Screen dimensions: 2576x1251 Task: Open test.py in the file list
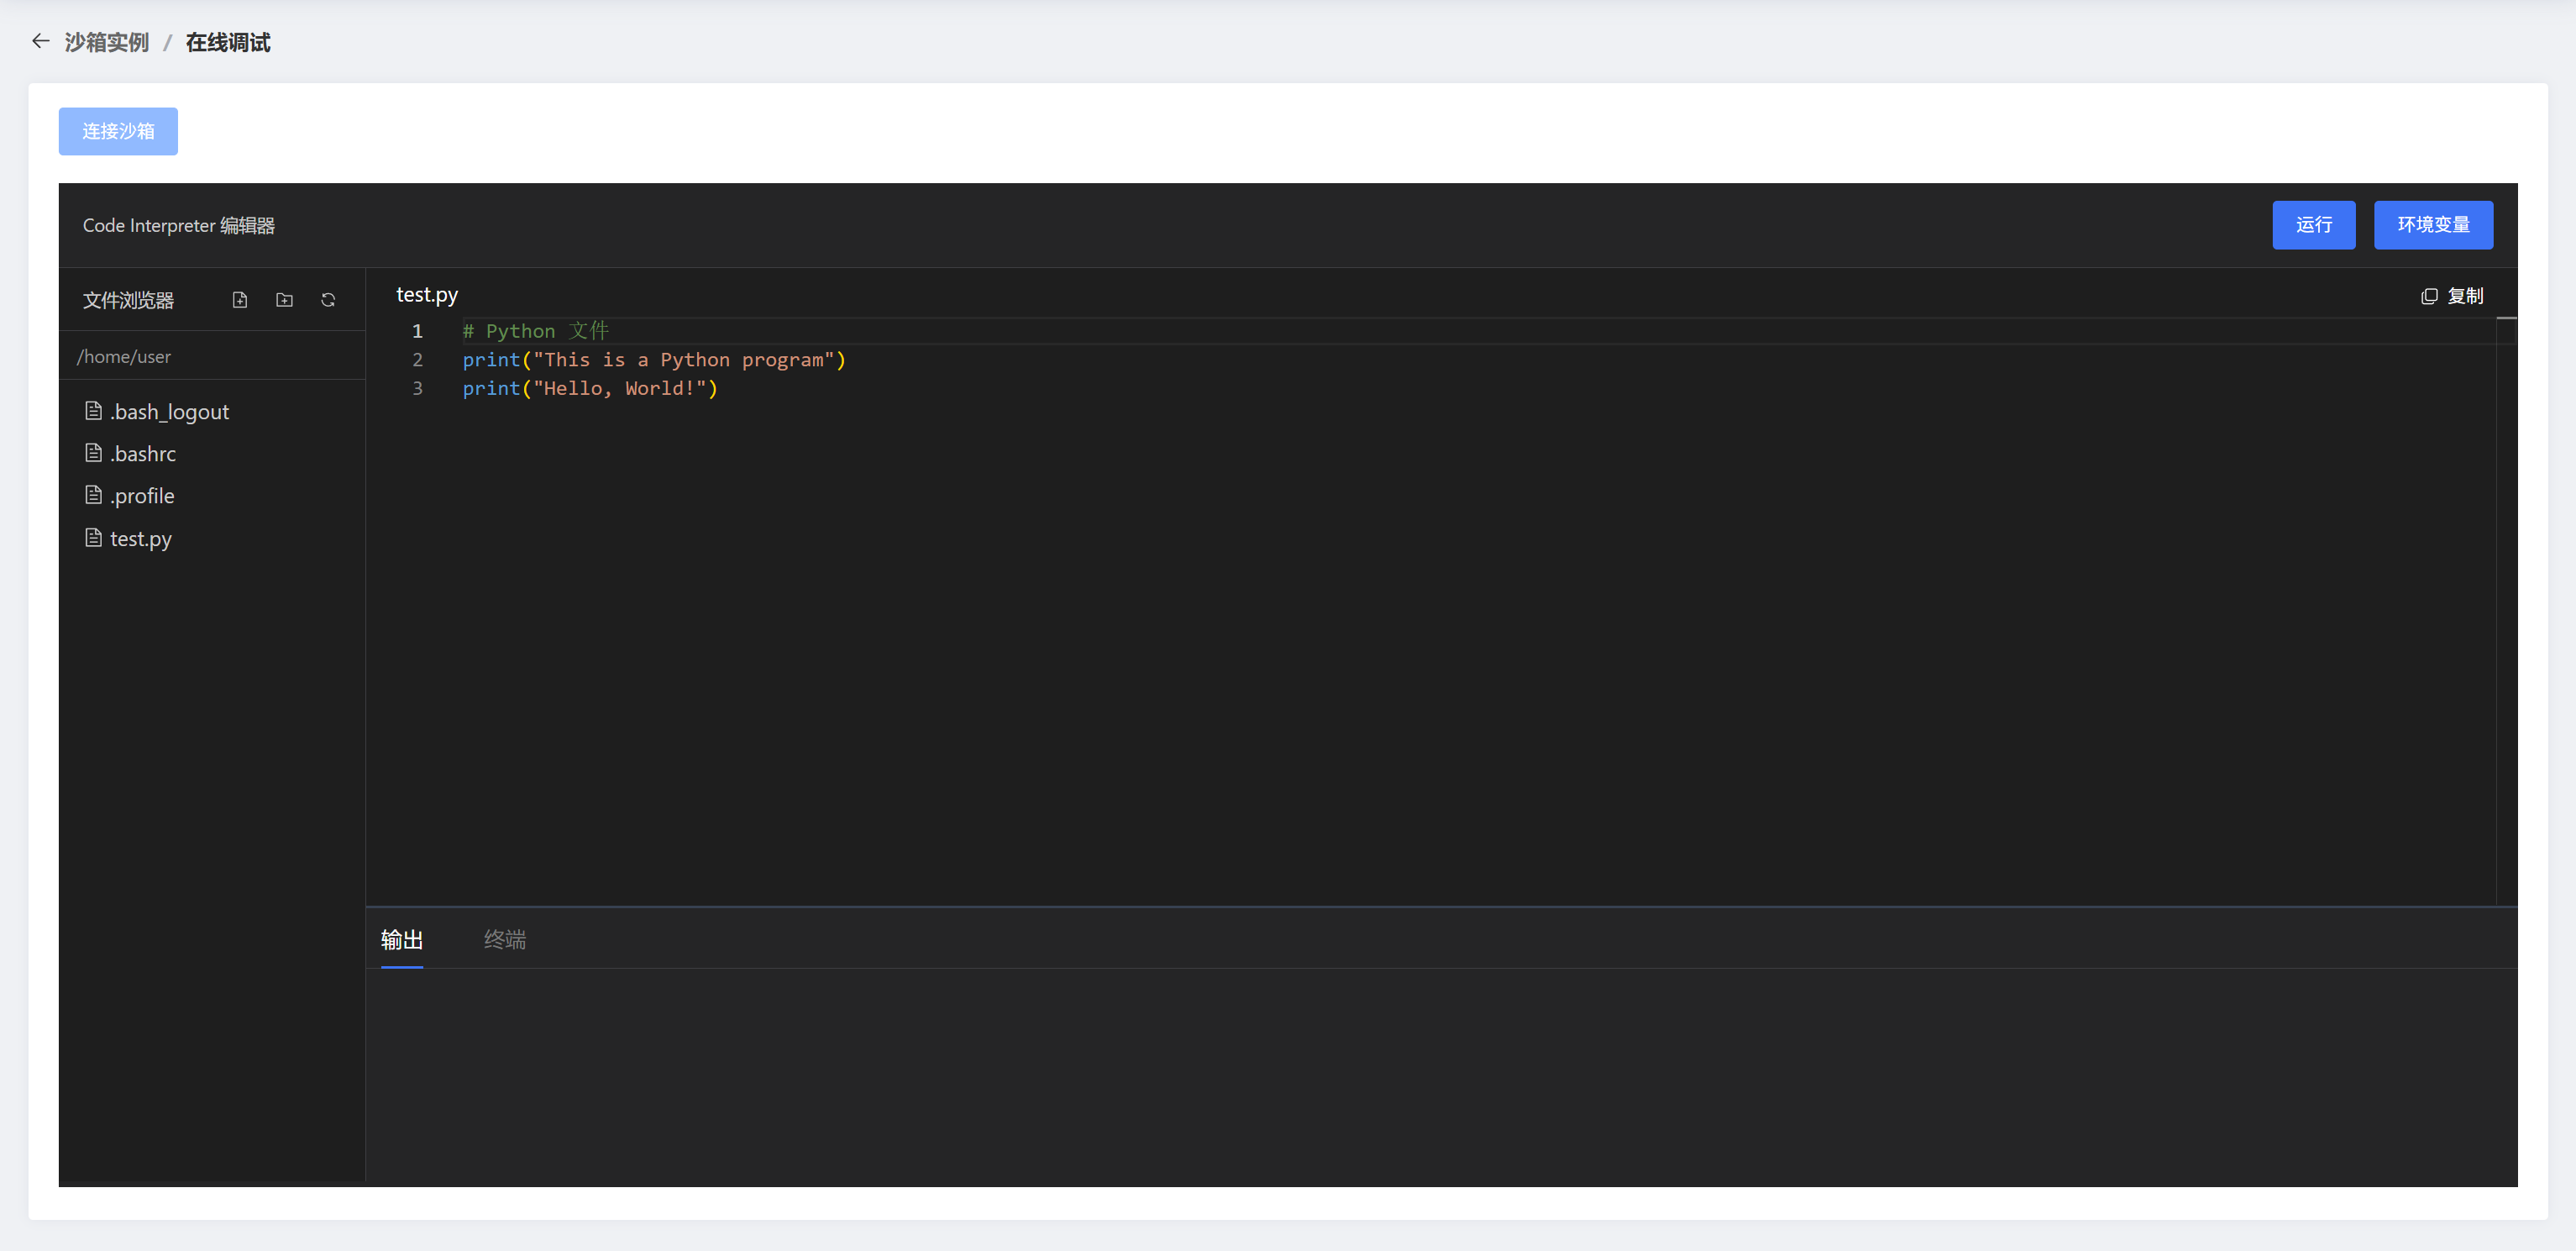click(141, 539)
